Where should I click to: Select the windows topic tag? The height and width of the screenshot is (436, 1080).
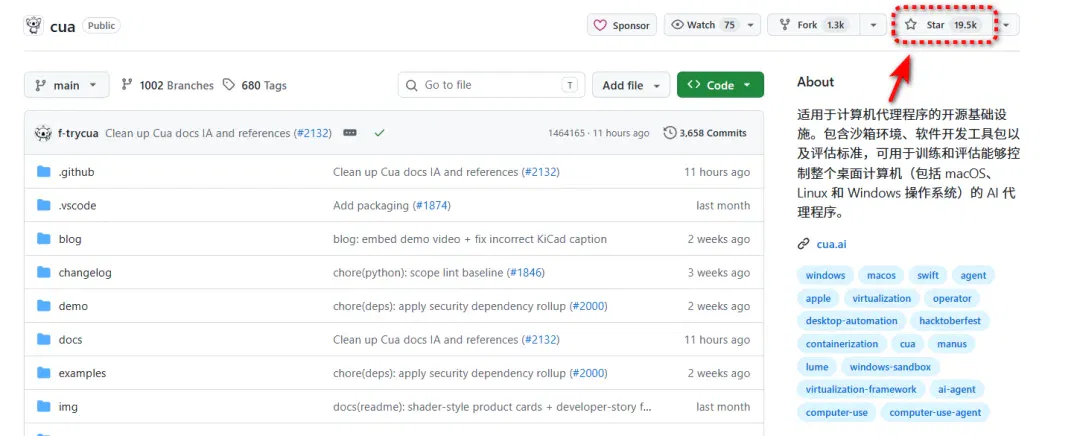825,276
